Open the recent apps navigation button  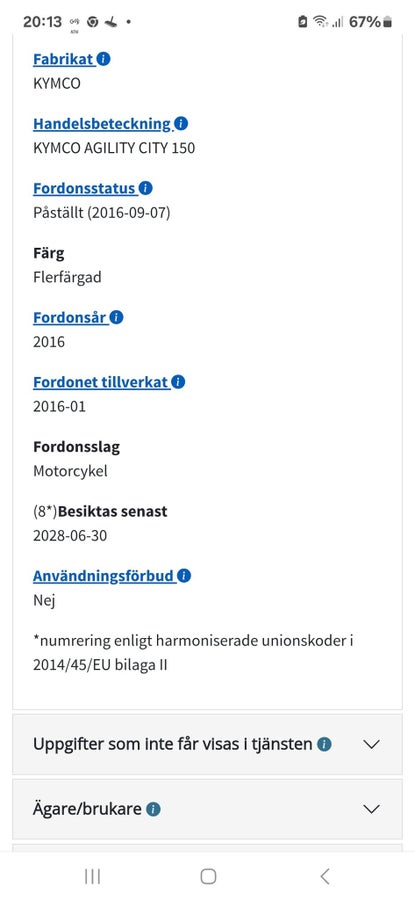92,876
